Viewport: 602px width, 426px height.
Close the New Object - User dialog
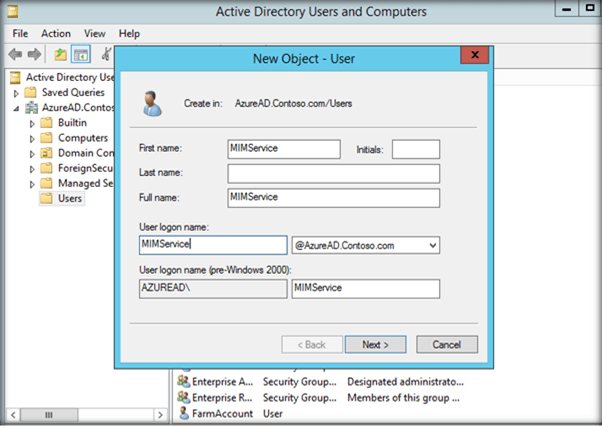[x=475, y=55]
